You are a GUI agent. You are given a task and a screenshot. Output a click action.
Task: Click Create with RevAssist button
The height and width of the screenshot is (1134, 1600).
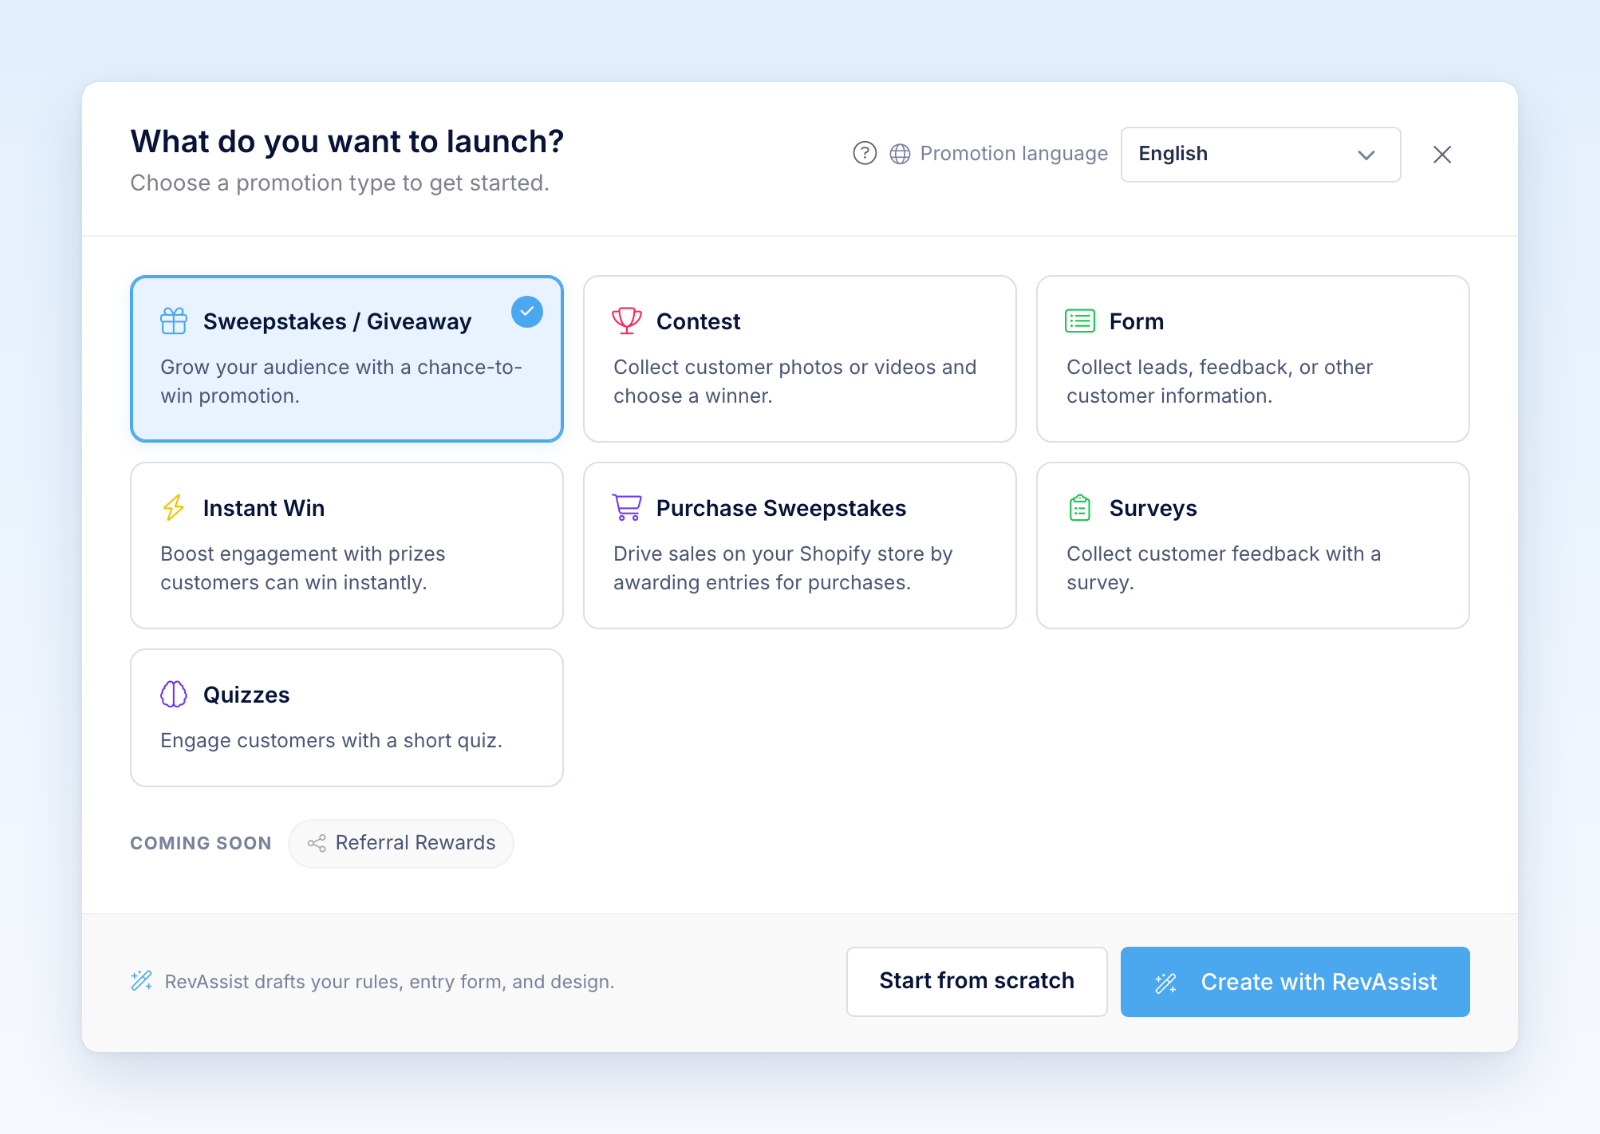(x=1295, y=982)
